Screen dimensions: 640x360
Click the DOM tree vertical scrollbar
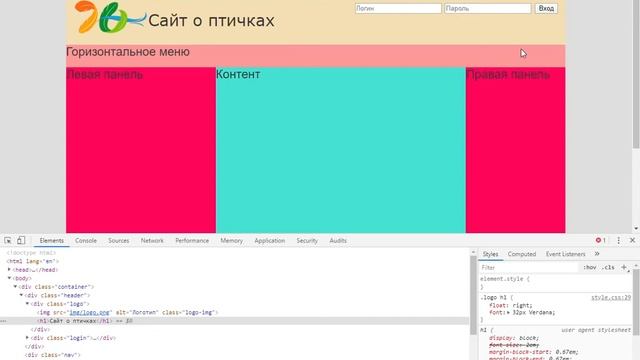point(473,296)
